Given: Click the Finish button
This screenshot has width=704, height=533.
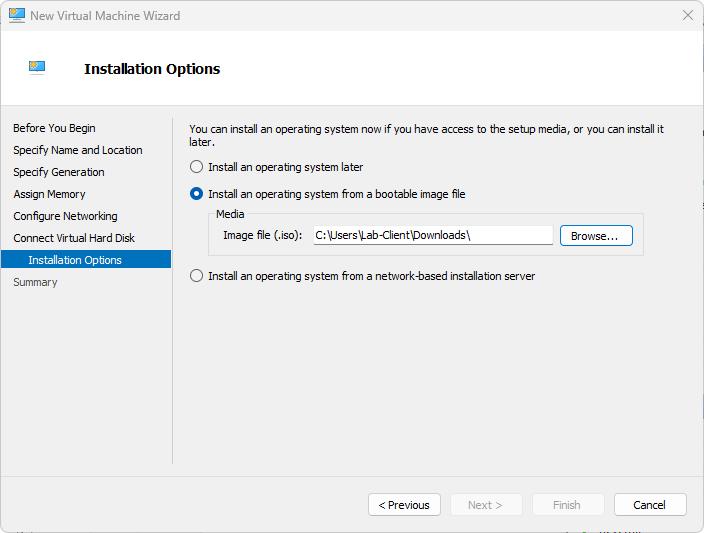Looking at the screenshot, I should [568, 505].
